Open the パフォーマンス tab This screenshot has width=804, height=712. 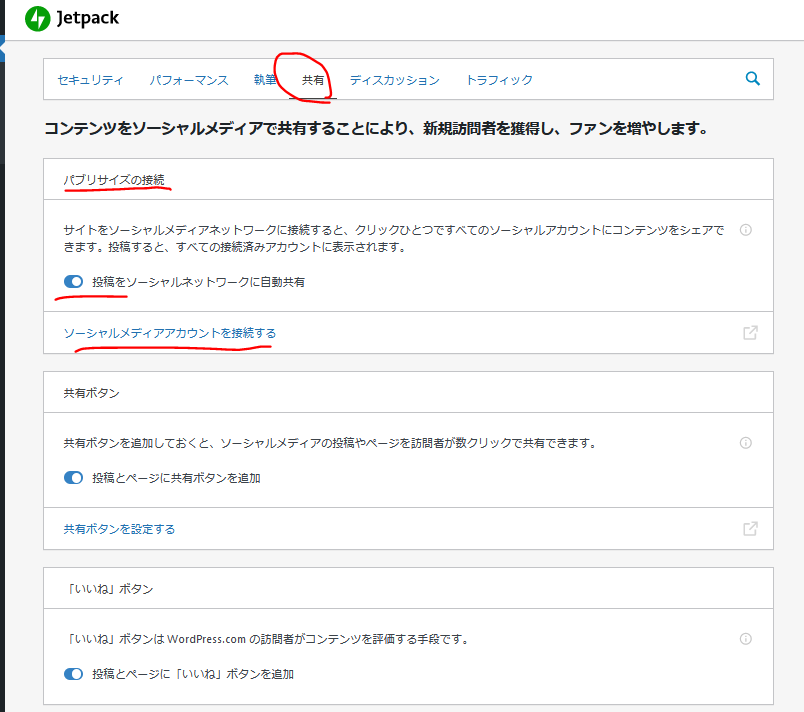(x=189, y=80)
